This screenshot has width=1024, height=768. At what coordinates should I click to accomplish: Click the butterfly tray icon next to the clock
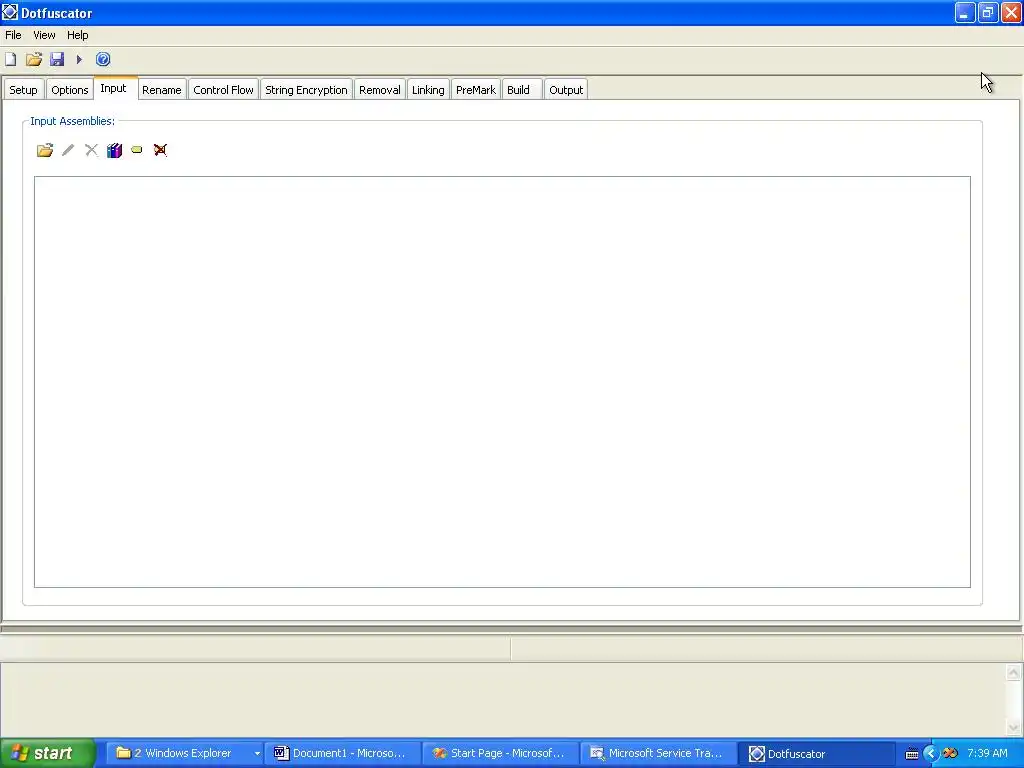click(x=951, y=754)
